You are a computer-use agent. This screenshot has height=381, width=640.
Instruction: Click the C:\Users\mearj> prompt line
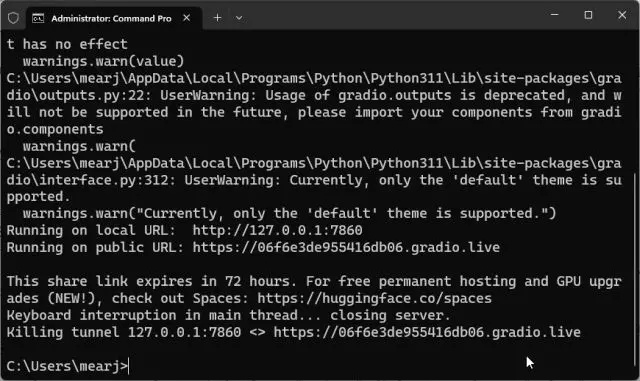coord(67,366)
